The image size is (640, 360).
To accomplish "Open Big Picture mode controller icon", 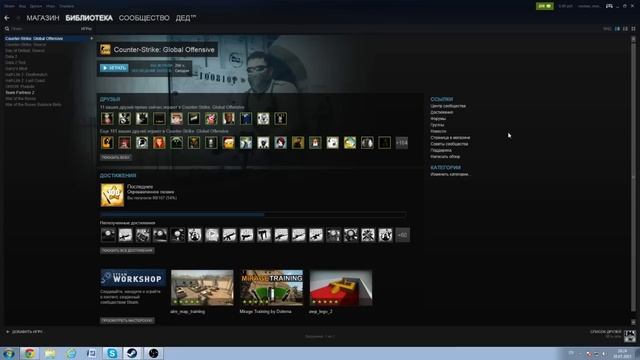I will click(x=609, y=6).
